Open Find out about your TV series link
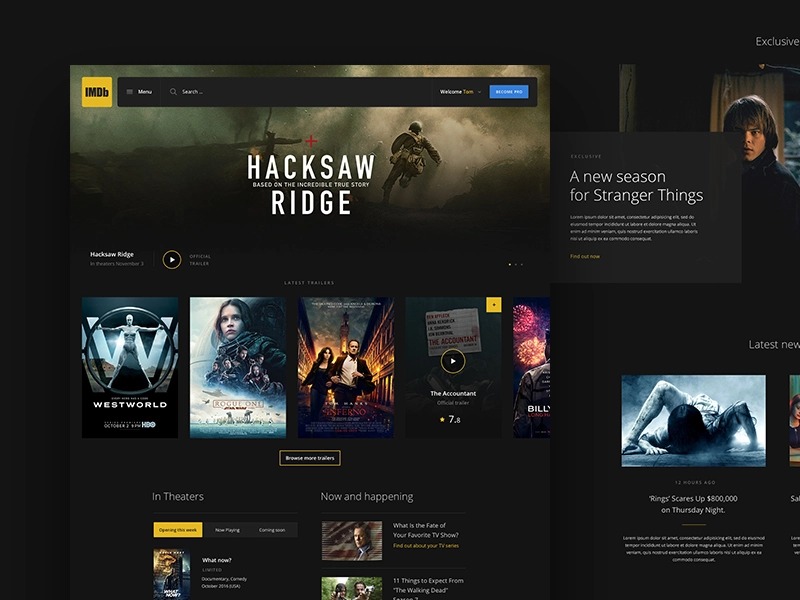 [x=425, y=546]
